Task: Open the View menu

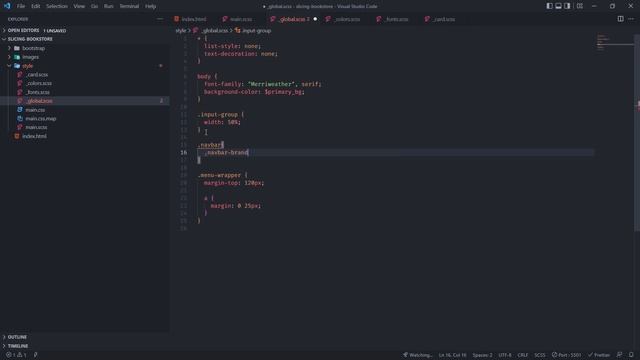Action: click(79, 6)
